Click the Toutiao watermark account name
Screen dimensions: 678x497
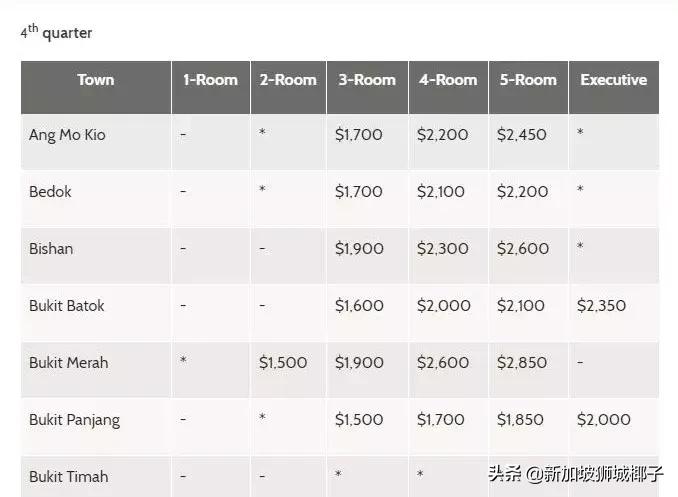[575, 474]
